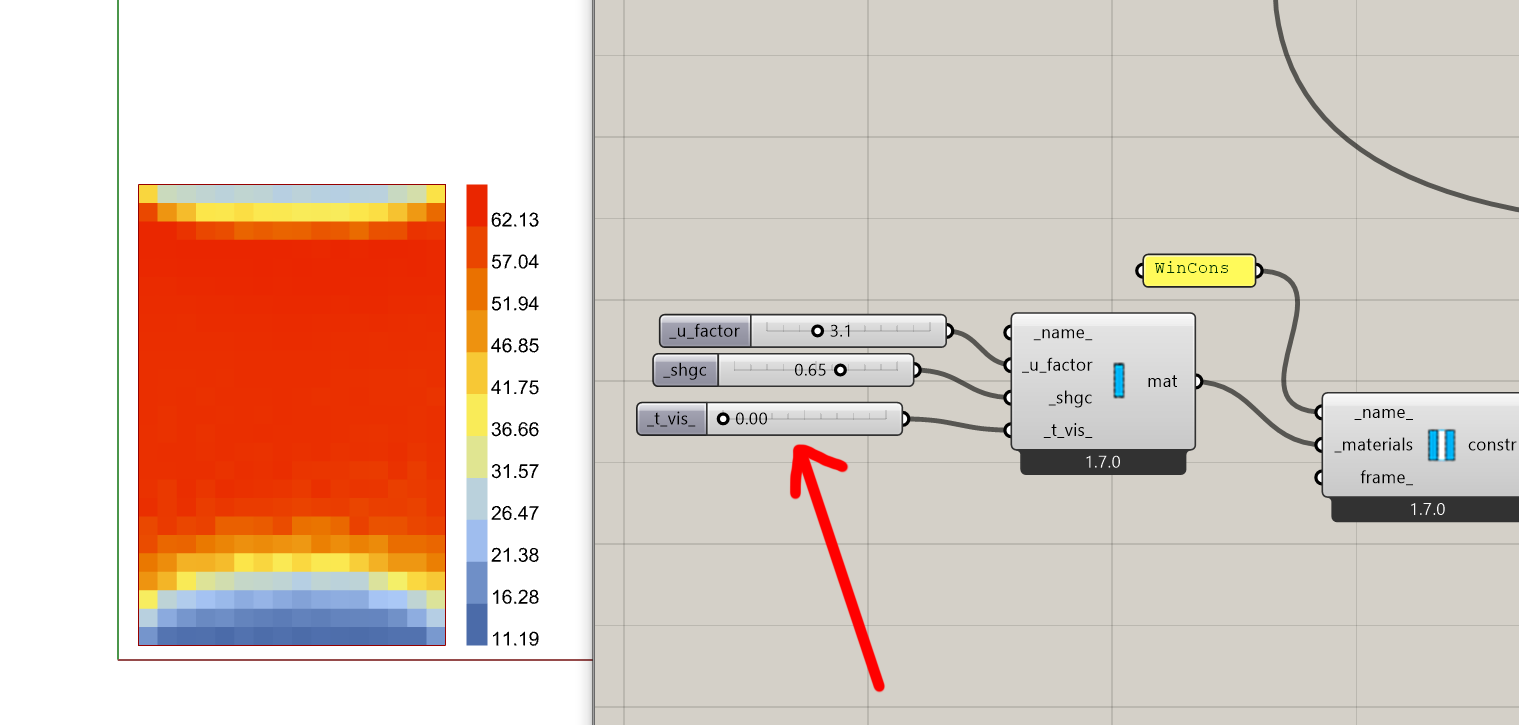
Task: Click the window material component icon
Action: tap(1119, 381)
